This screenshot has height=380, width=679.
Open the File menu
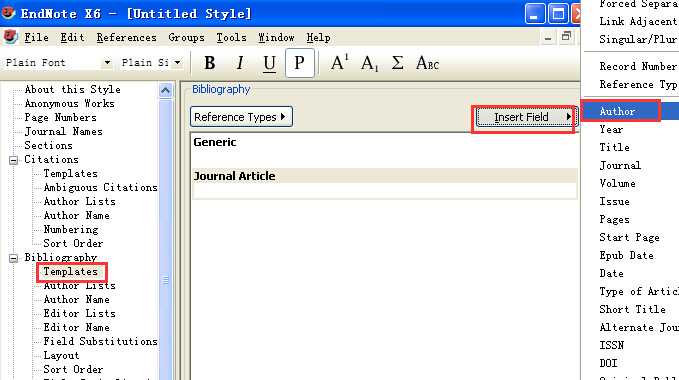point(36,38)
